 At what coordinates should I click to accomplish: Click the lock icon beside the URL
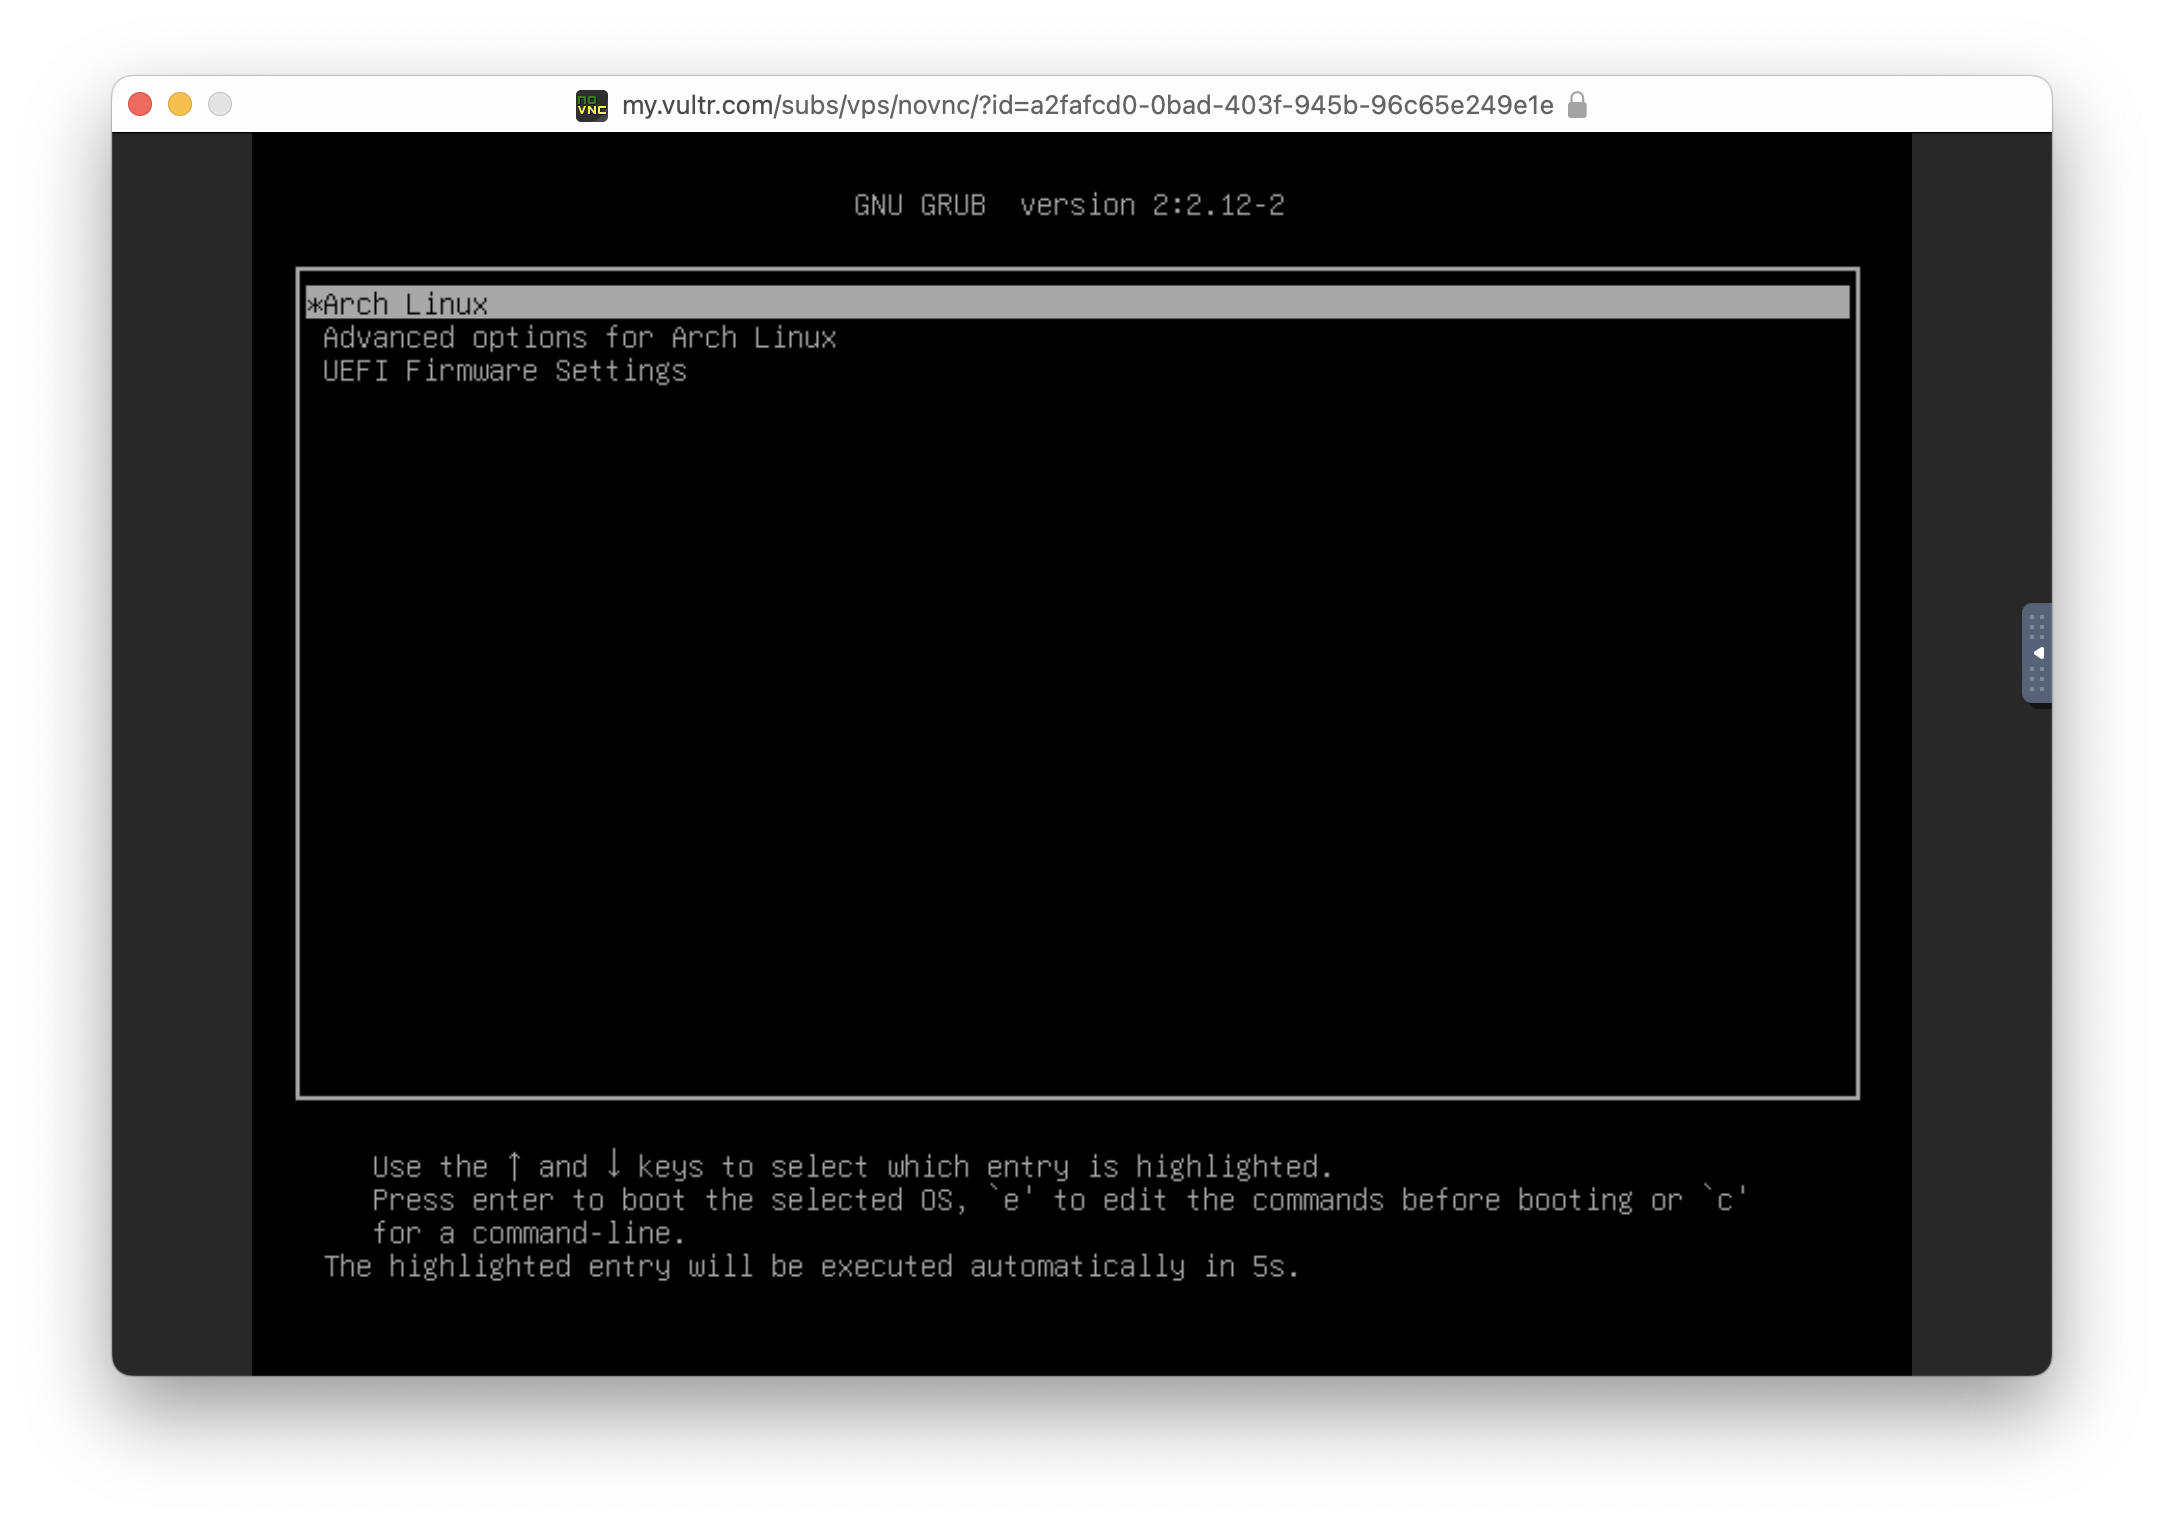[1577, 105]
